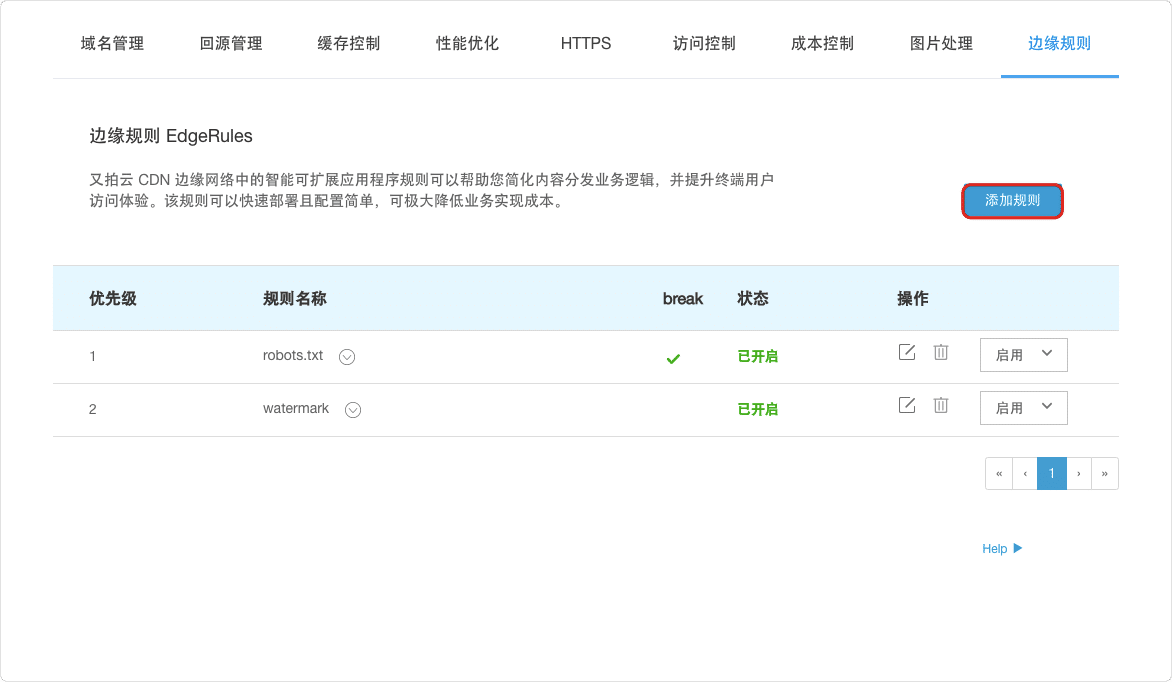Image resolution: width=1172 pixels, height=682 pixels.
Task: Click the 边缘规则 EdgeRules heading
Action: click(171, 136)
